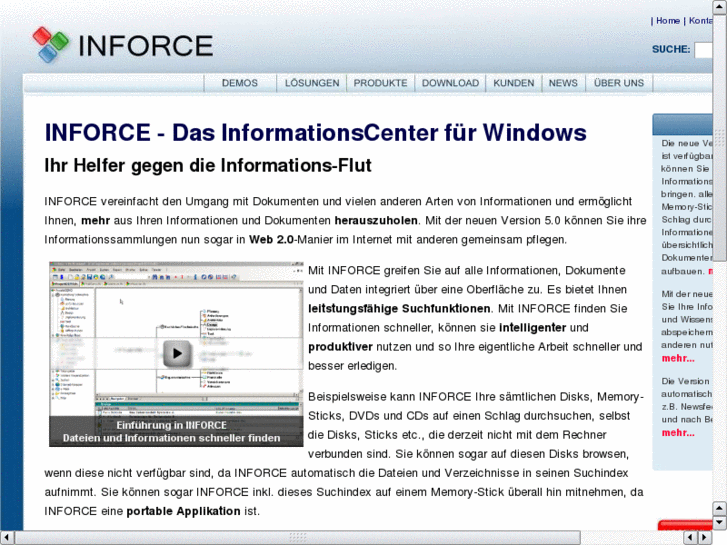The width and height of the screenshot is (727, 545).
Task: Open the Kontakt link at top right
Action: tap(700, 21)
